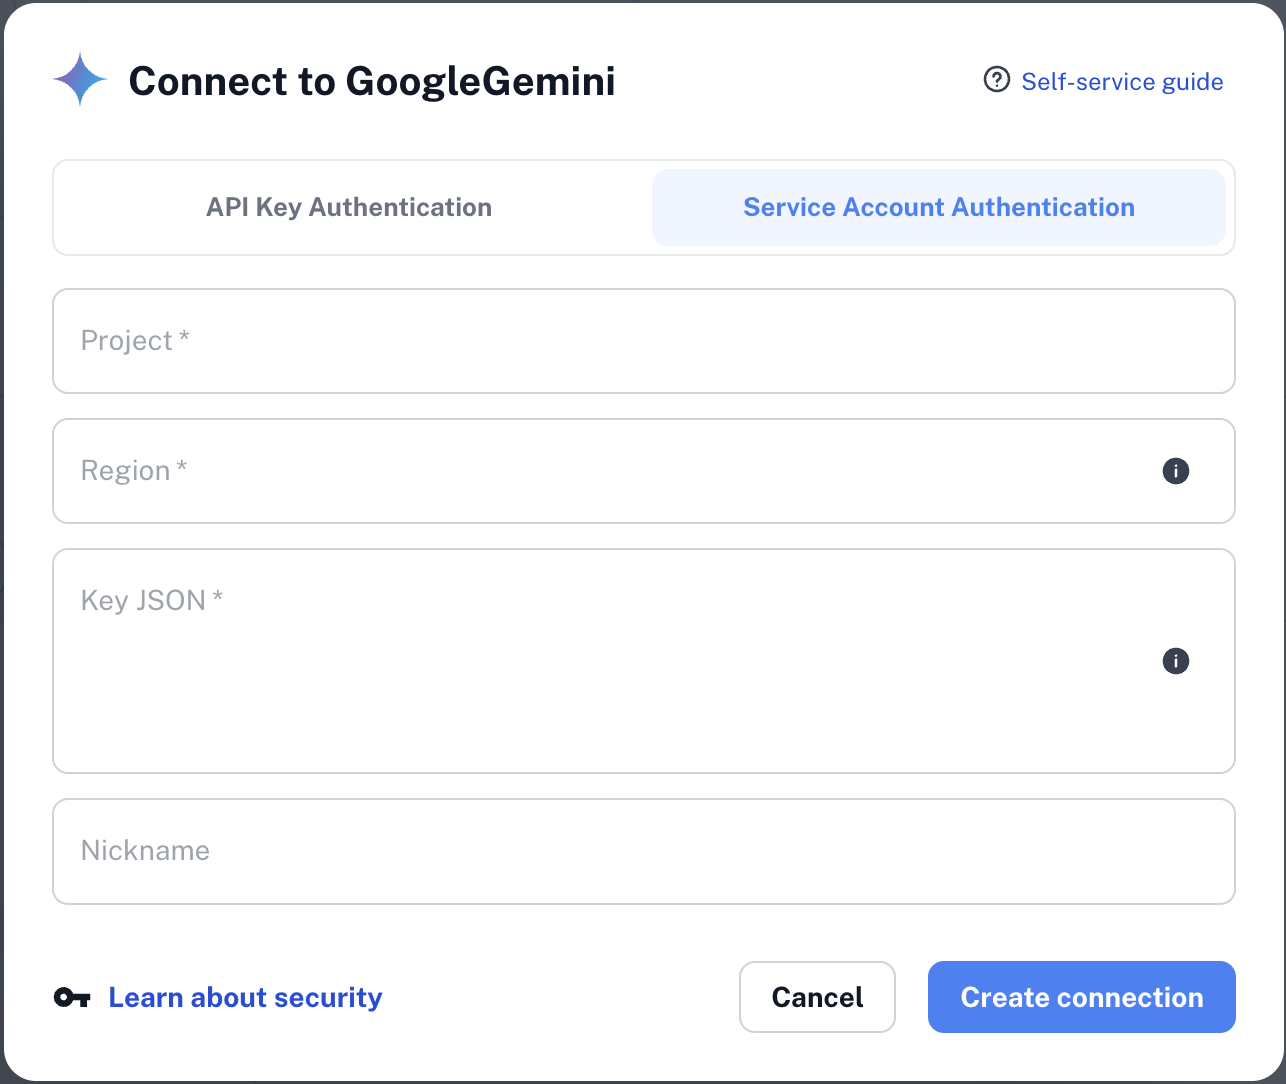Click the Region field info icon
The height and width of the screenshot is (1084, 1286).
1176,471
